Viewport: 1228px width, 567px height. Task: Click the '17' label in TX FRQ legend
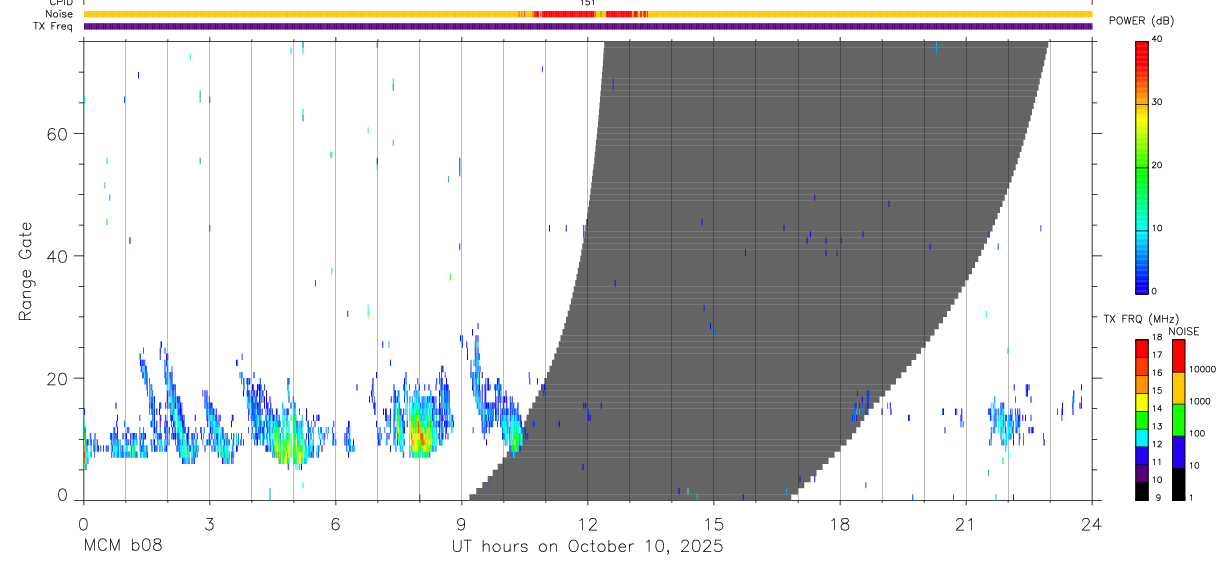point(1156,355)
